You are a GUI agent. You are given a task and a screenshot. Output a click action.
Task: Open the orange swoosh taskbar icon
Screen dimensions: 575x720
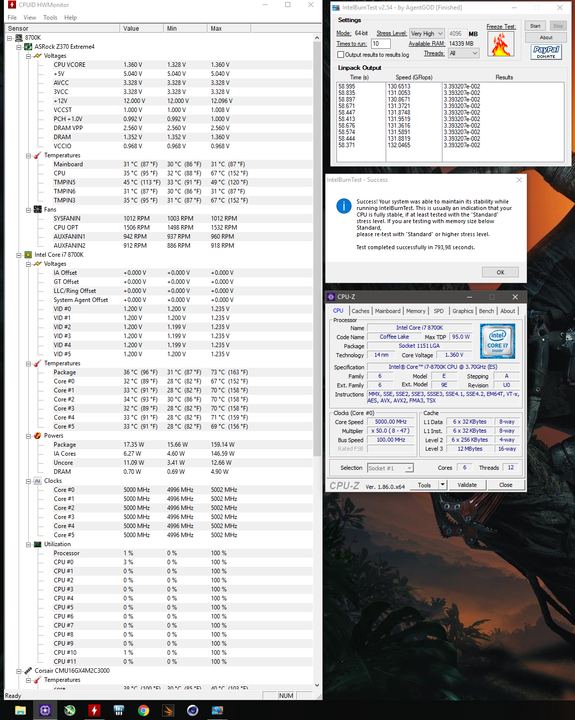(x=168, y=710)
